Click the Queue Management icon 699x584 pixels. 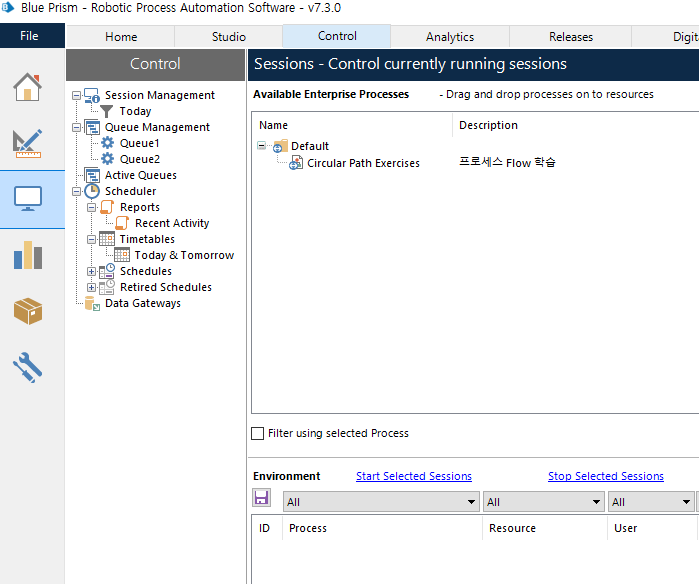pyautogui.click(x=92, y=127)
